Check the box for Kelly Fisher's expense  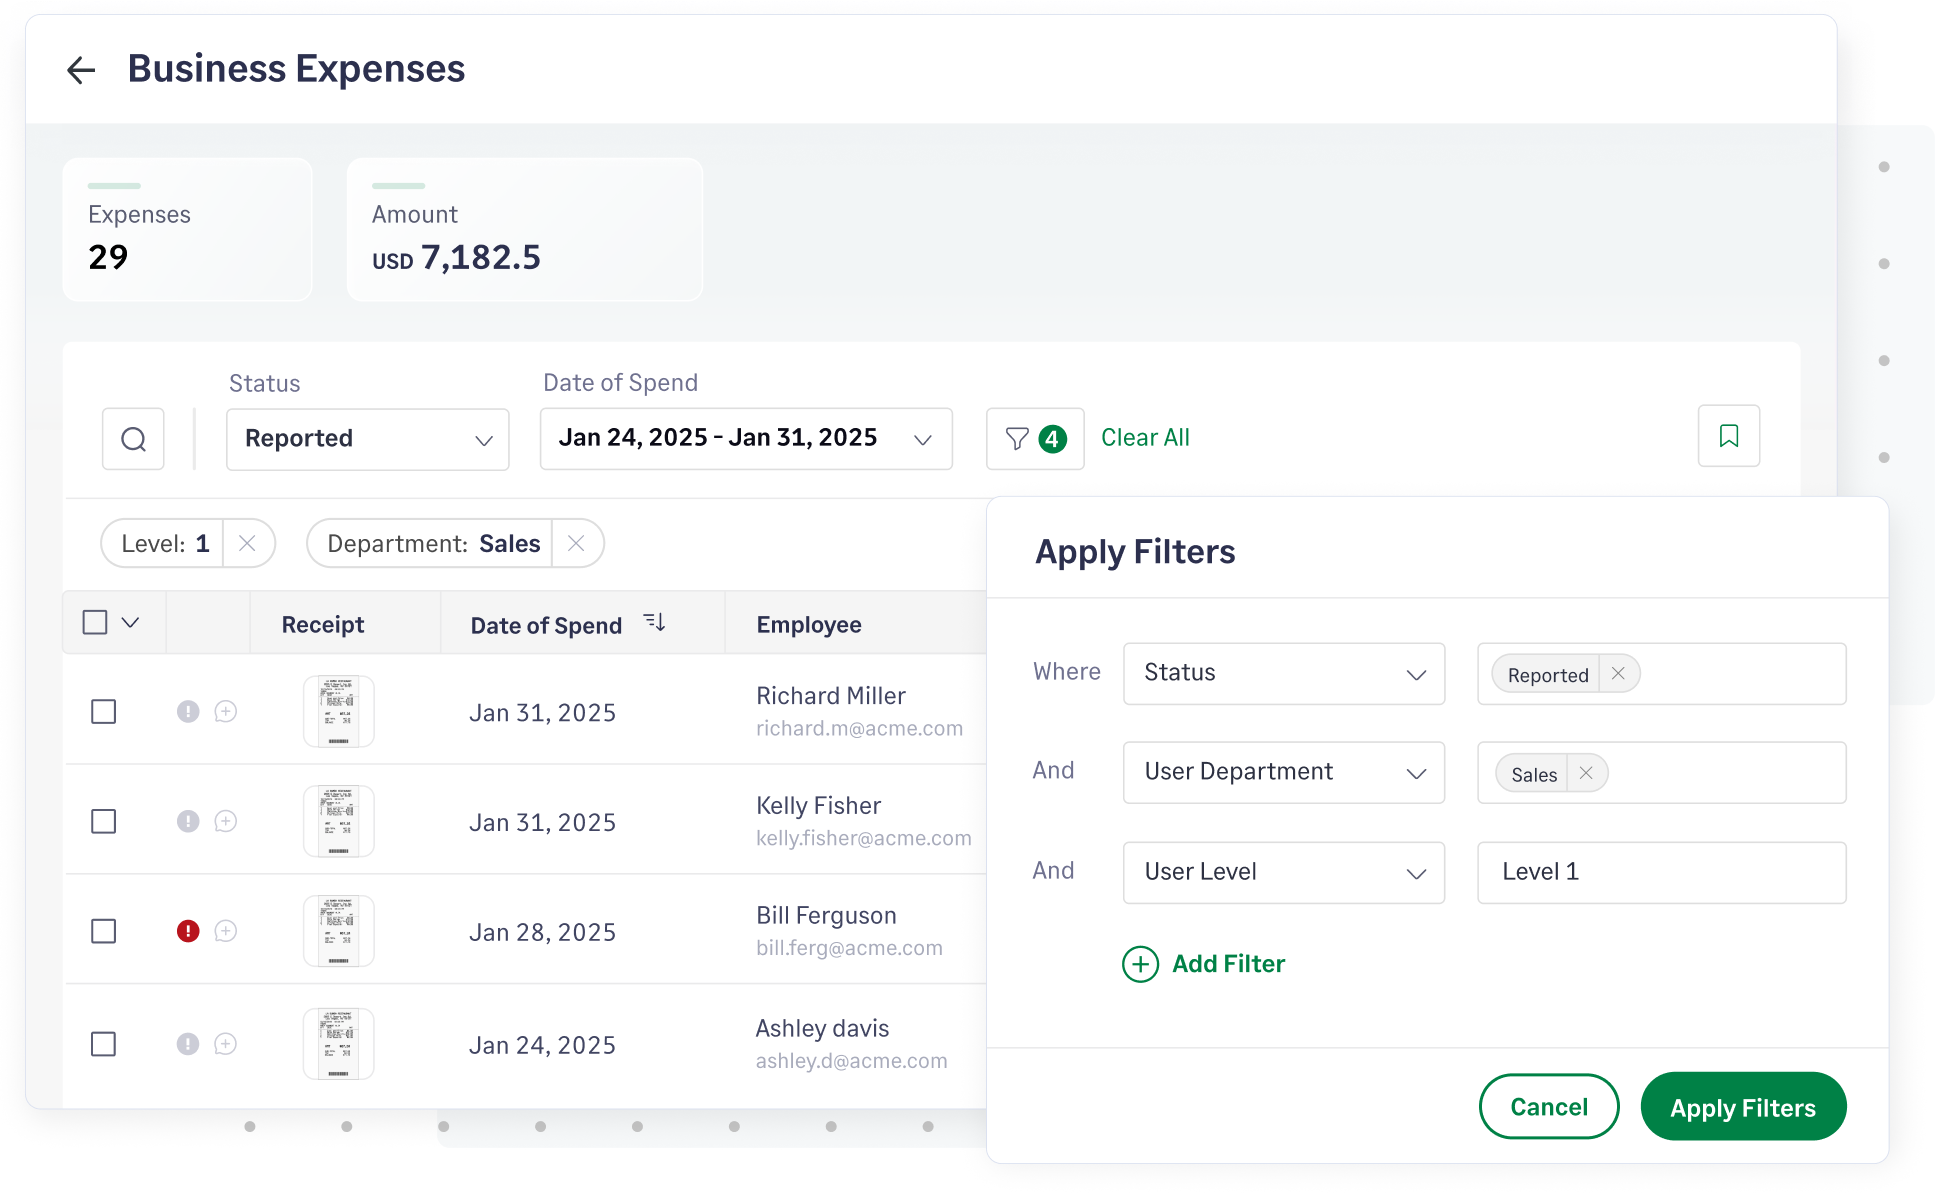coord(104,822)
